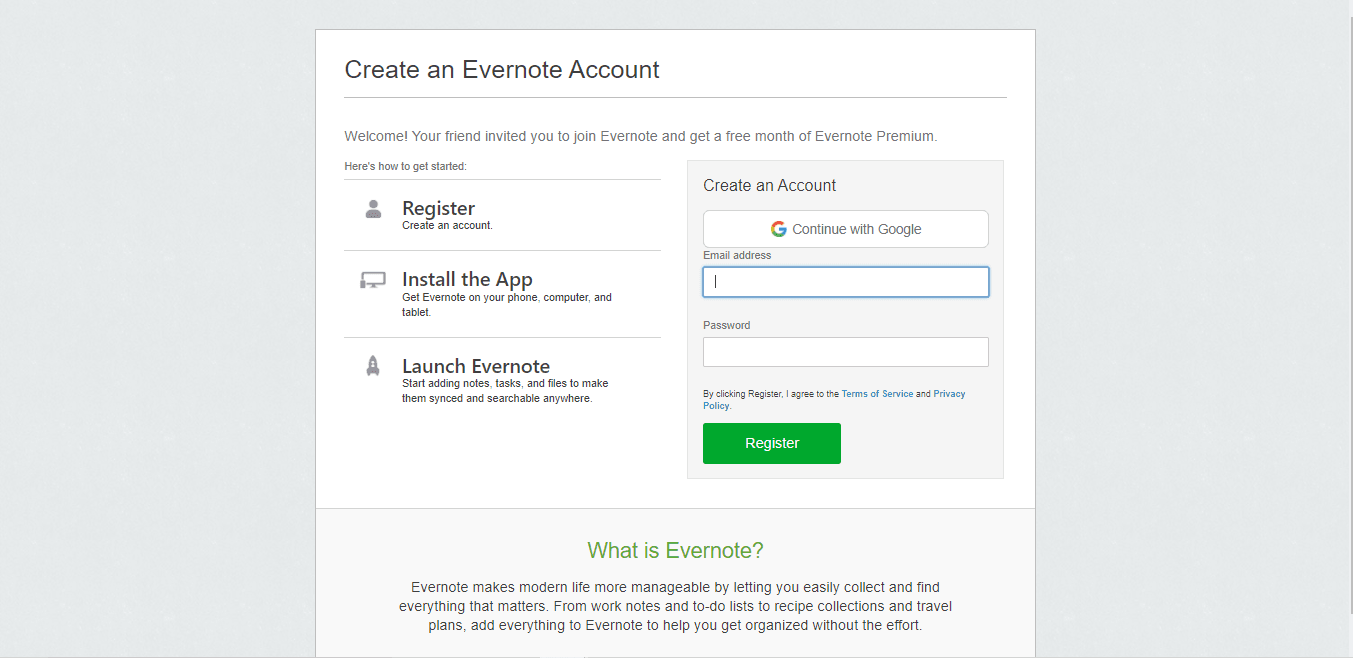The image size is (1353, 658).
Task: Select the Install the App step heading
Action: [x=467, y=279]
